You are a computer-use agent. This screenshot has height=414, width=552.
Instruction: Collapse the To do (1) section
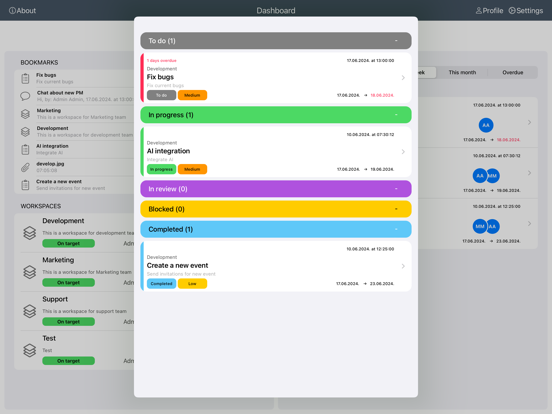coord(276,41)
